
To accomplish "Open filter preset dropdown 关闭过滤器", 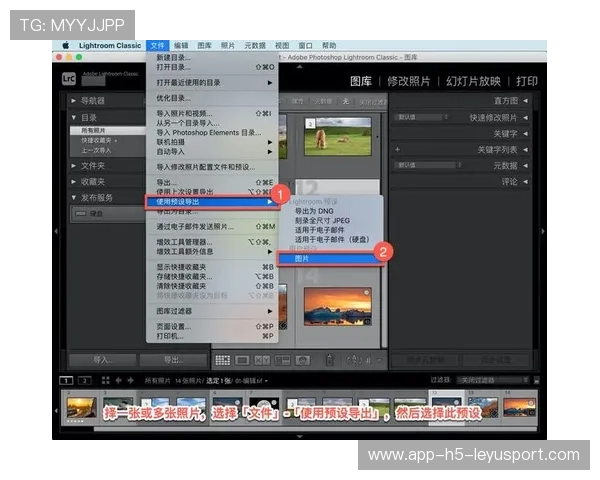I will click(x=493, y=380).
